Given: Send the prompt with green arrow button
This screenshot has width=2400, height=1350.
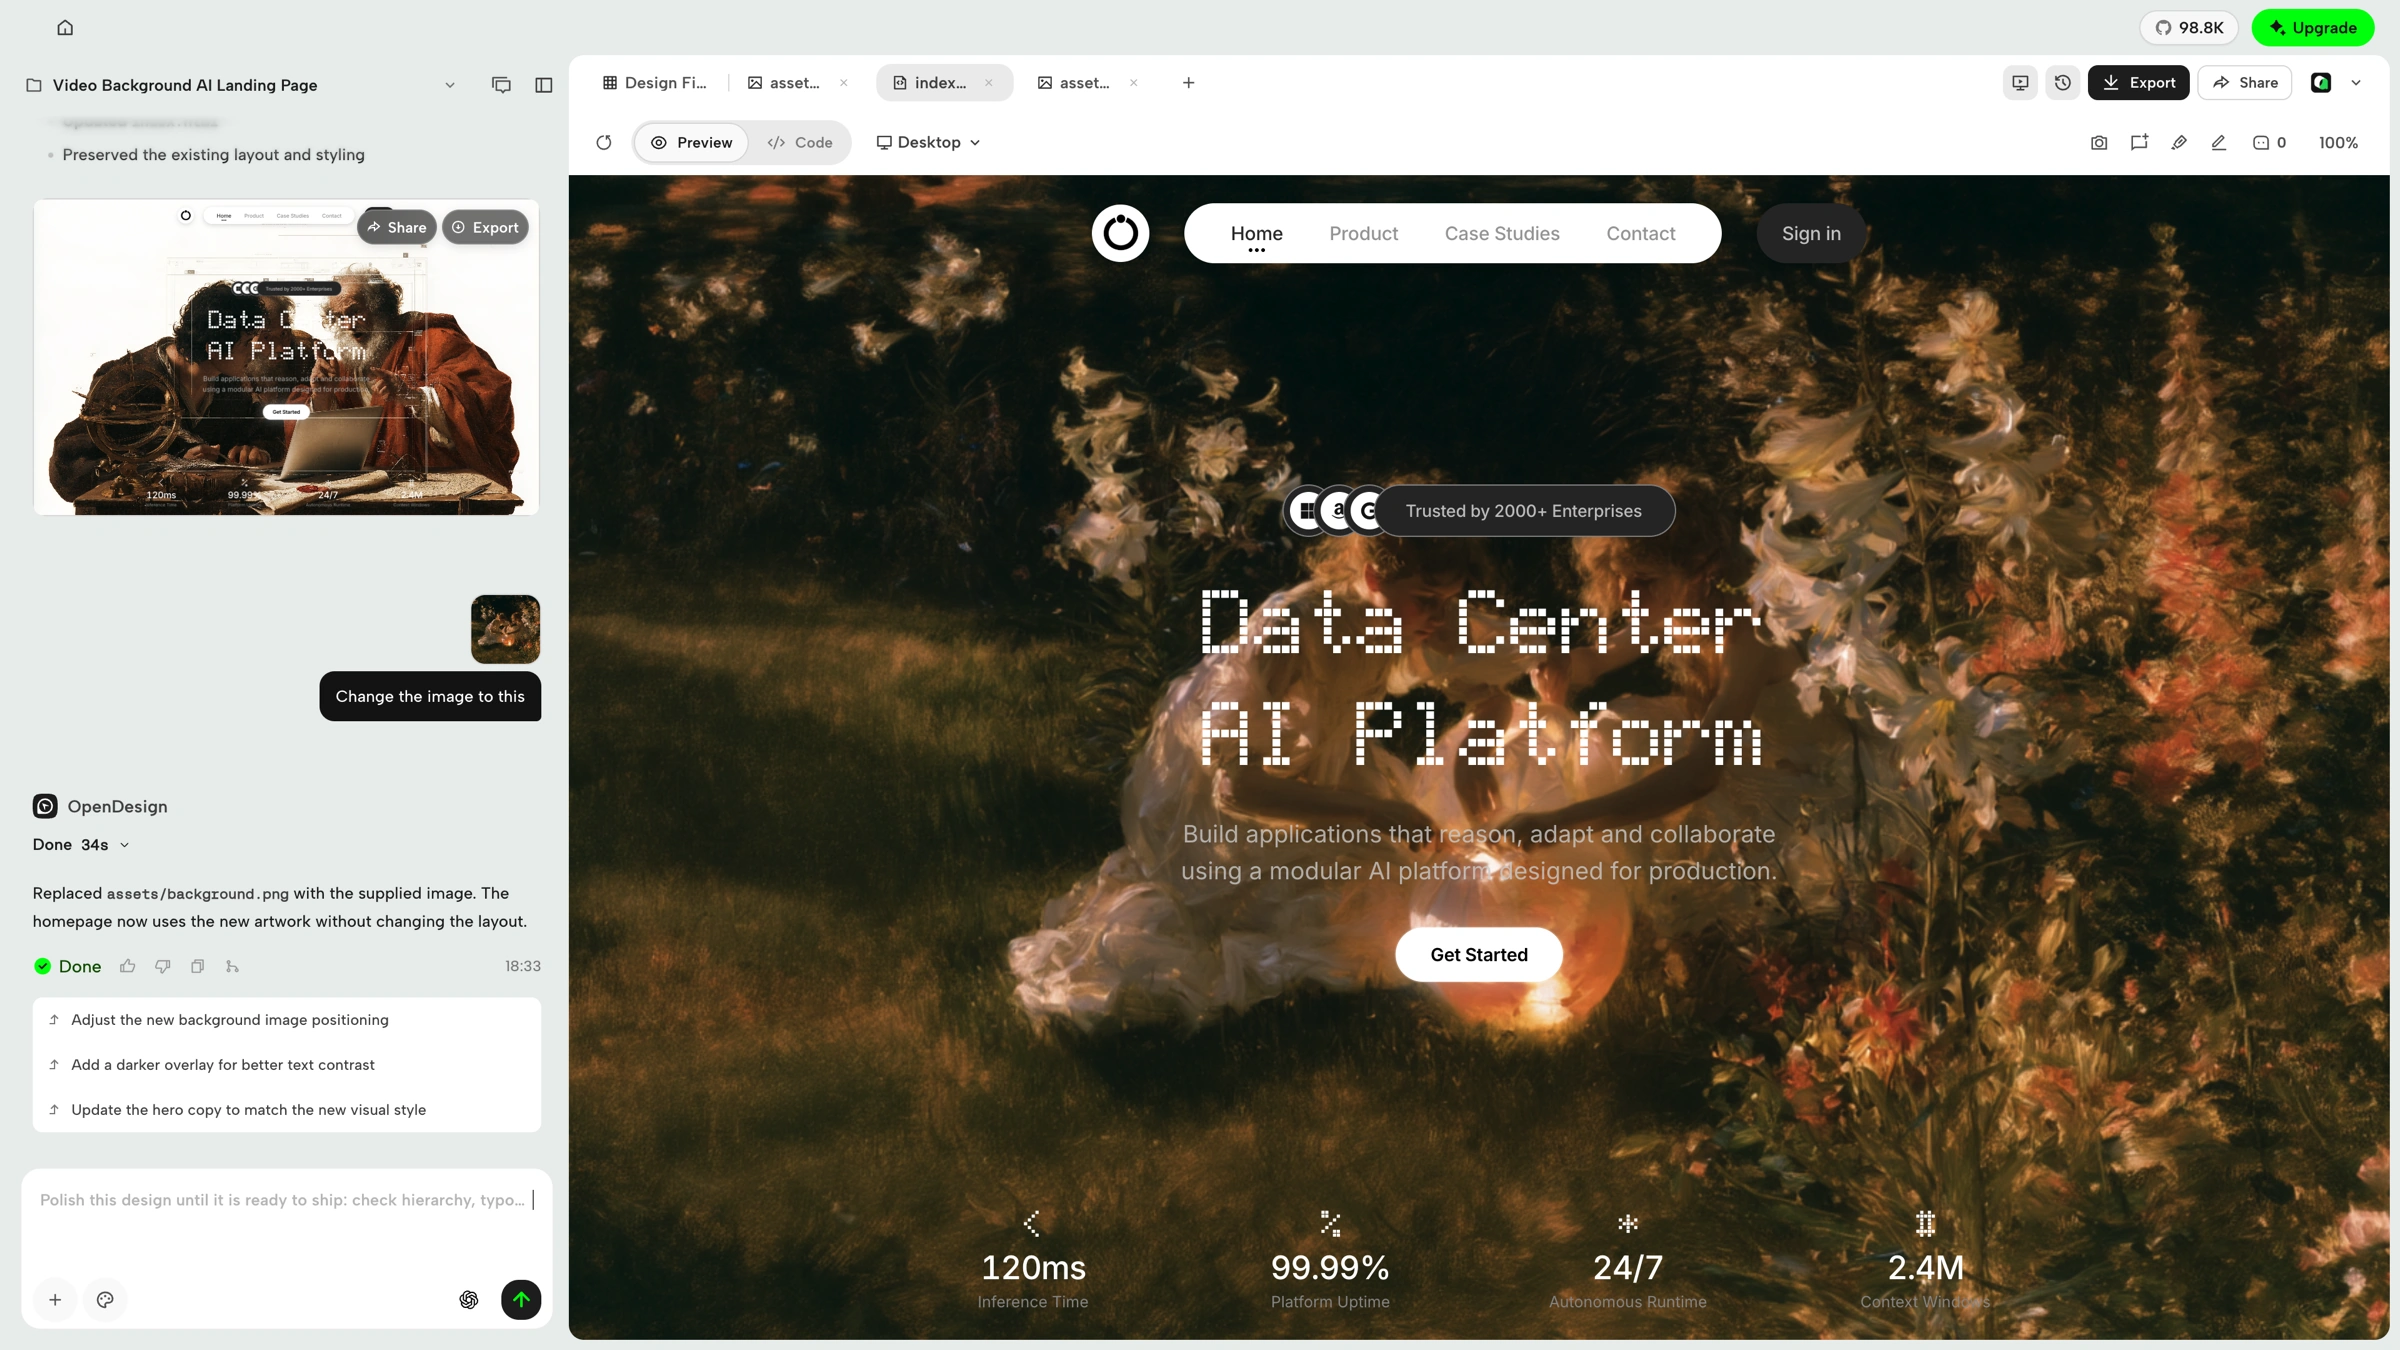Looking at the screenshot, I should click(521, 1299).
